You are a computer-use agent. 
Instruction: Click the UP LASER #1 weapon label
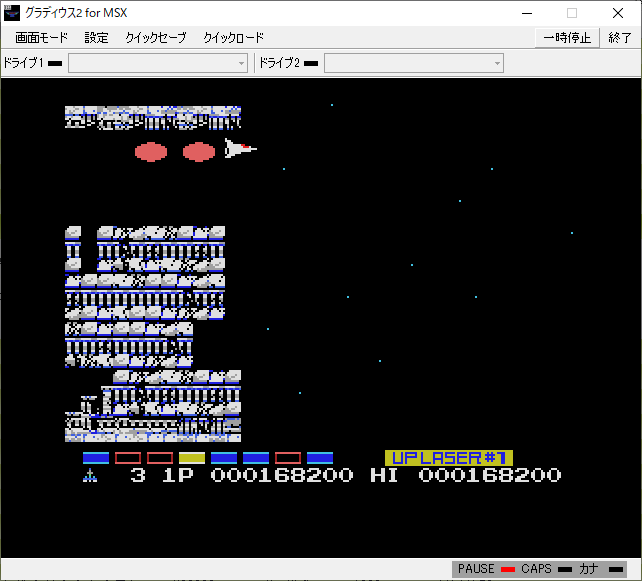click(x=449, y=458)
